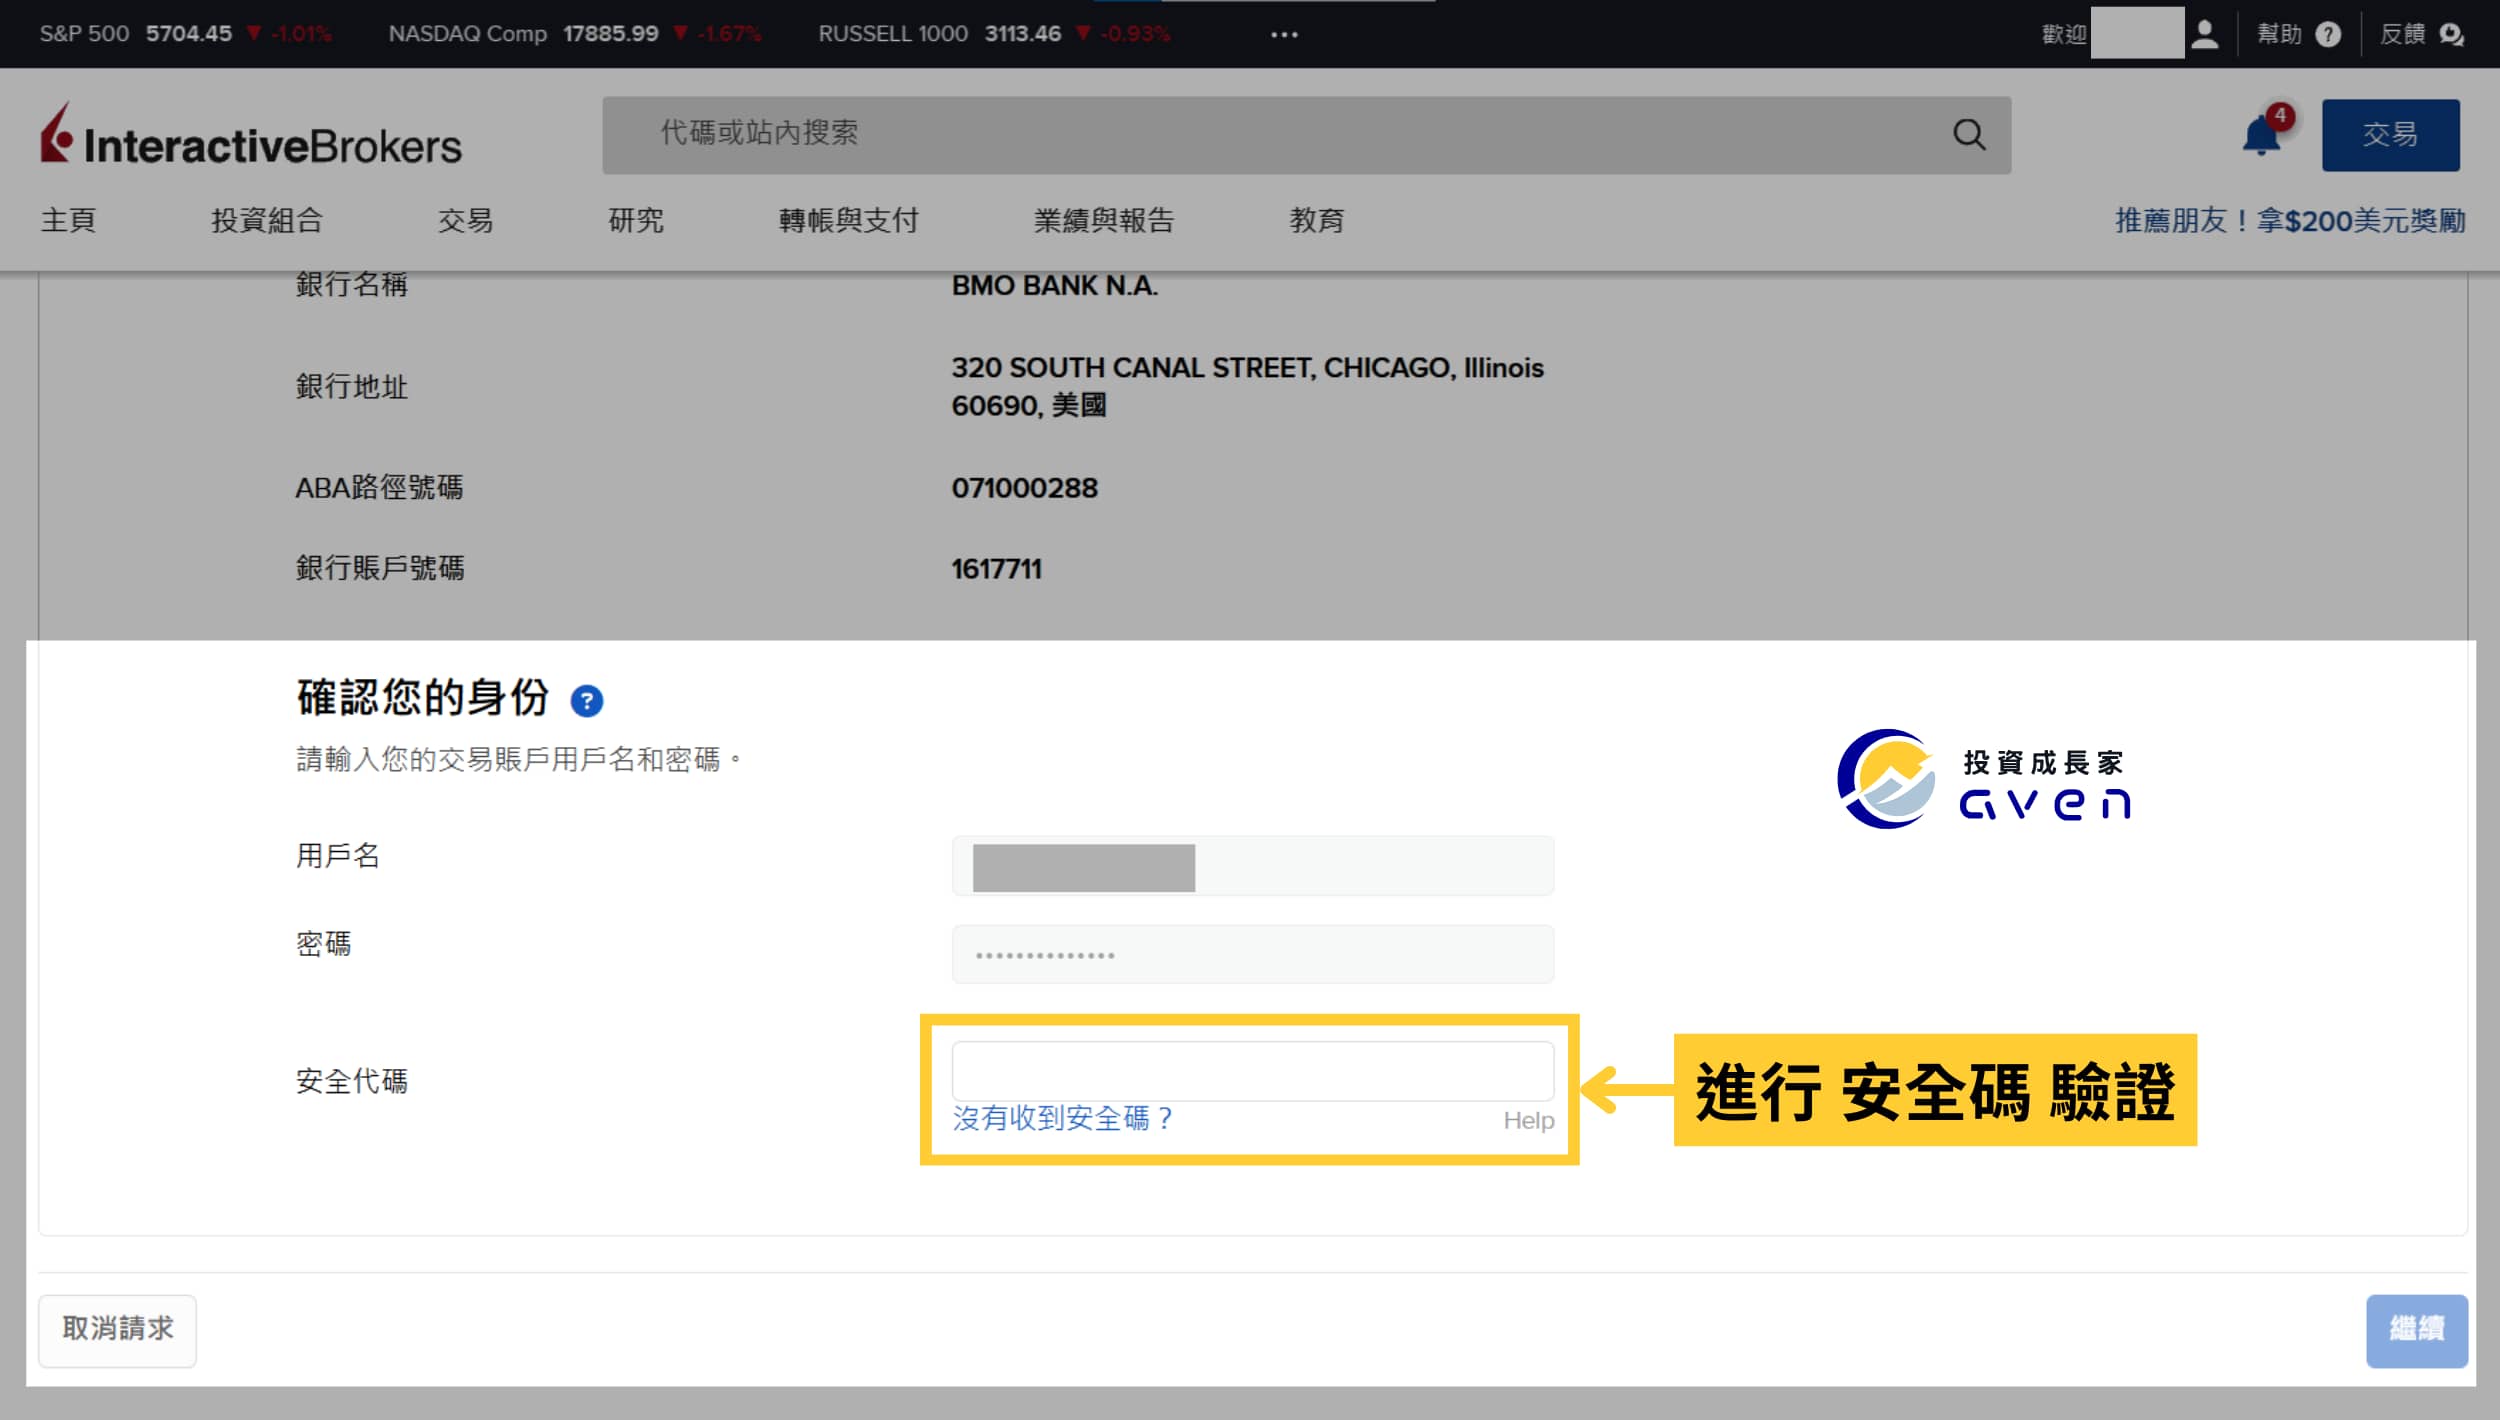This screenshot has height=1420, width=2500.
Task: Click the RUSSELL 1000 ticker value
Action: pyautogui.click(x=1022, y=33)
